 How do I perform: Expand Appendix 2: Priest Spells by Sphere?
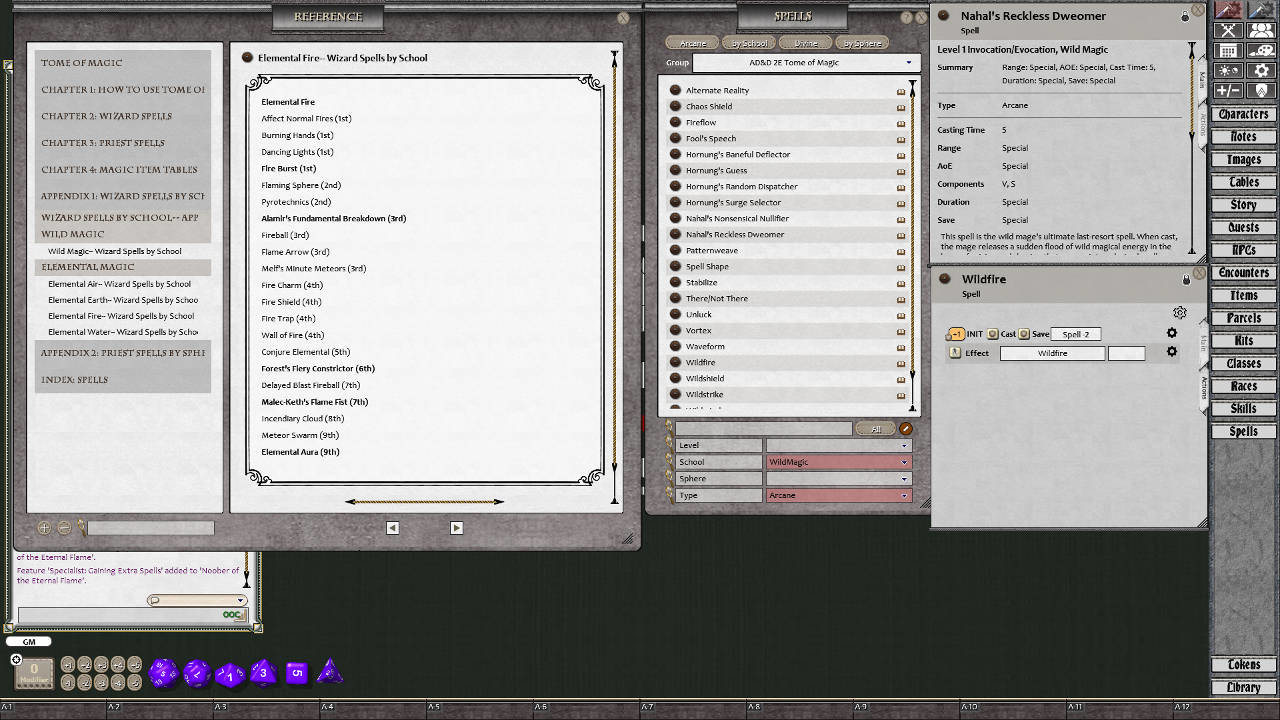[123, 353]
